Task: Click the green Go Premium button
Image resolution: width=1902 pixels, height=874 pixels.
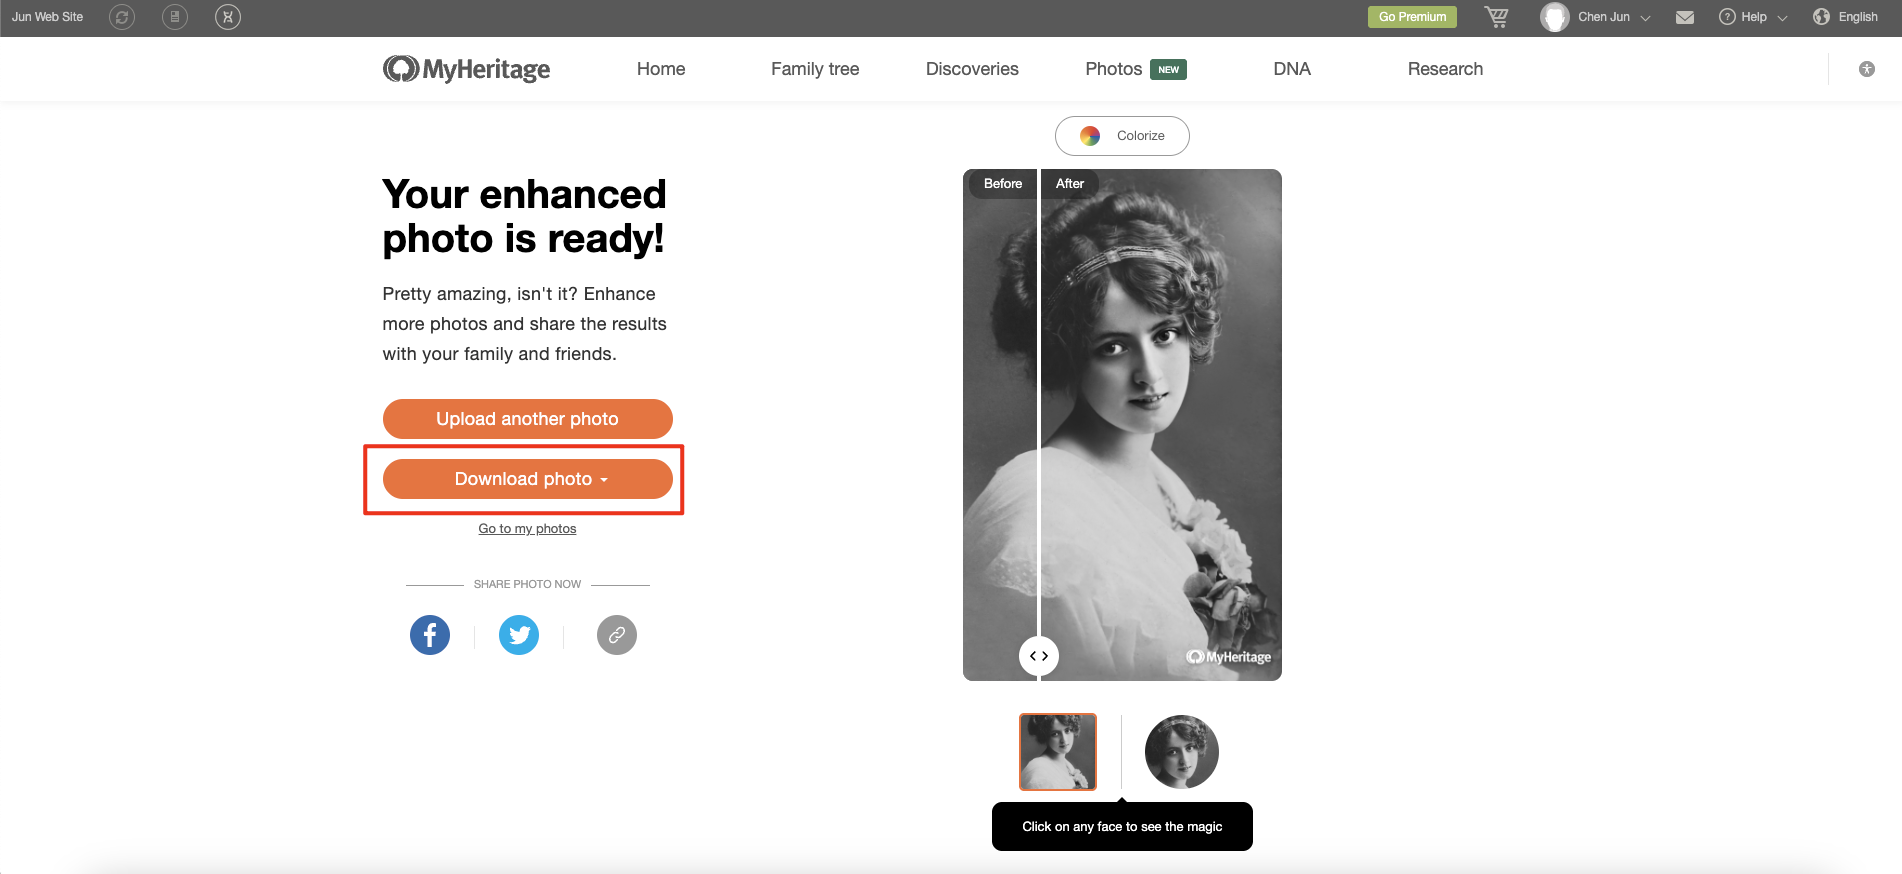Action: pos(1412,16)
